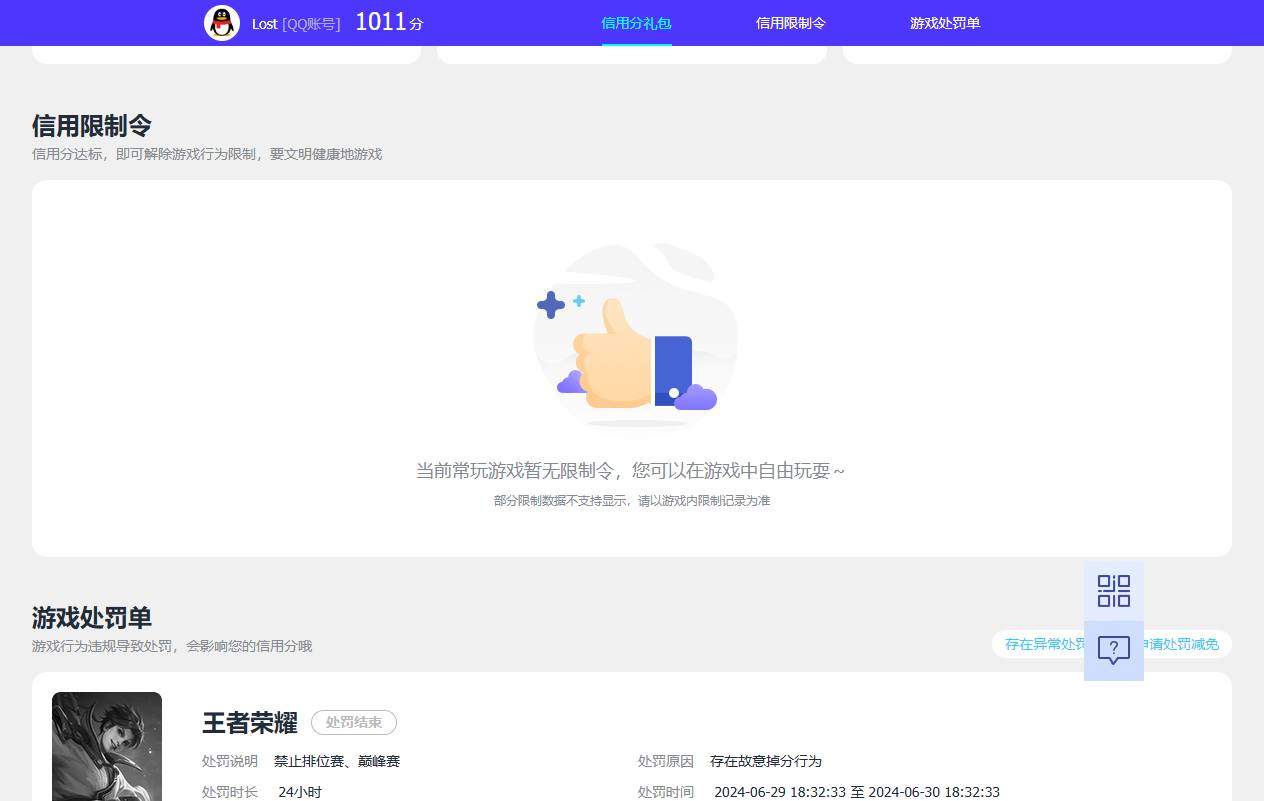
Task: Click the 当前常玩游戏暂无限制令 message
Action: click(631, 470)
